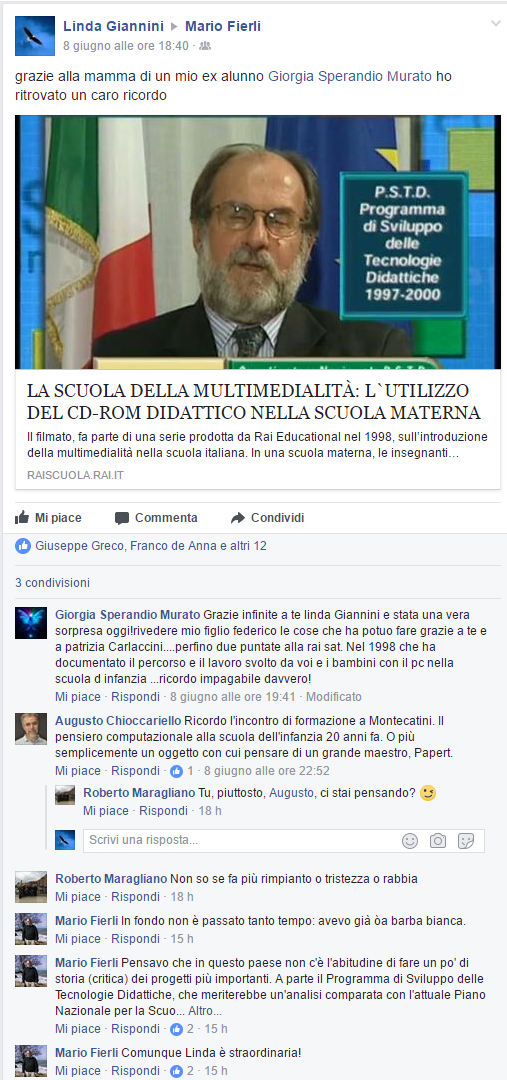Screen dimensions: 507x1080
Task: Reply to Augusto Chioccariello's comment
Action: pyautogui.click(x=135, y=771)
